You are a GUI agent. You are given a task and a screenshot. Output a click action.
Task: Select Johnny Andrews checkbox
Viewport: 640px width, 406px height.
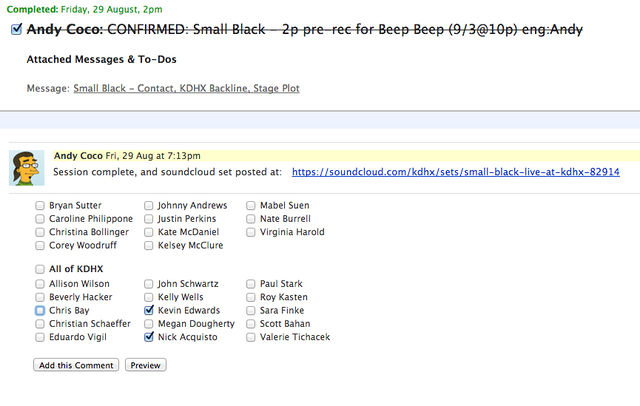pos(149,206)
